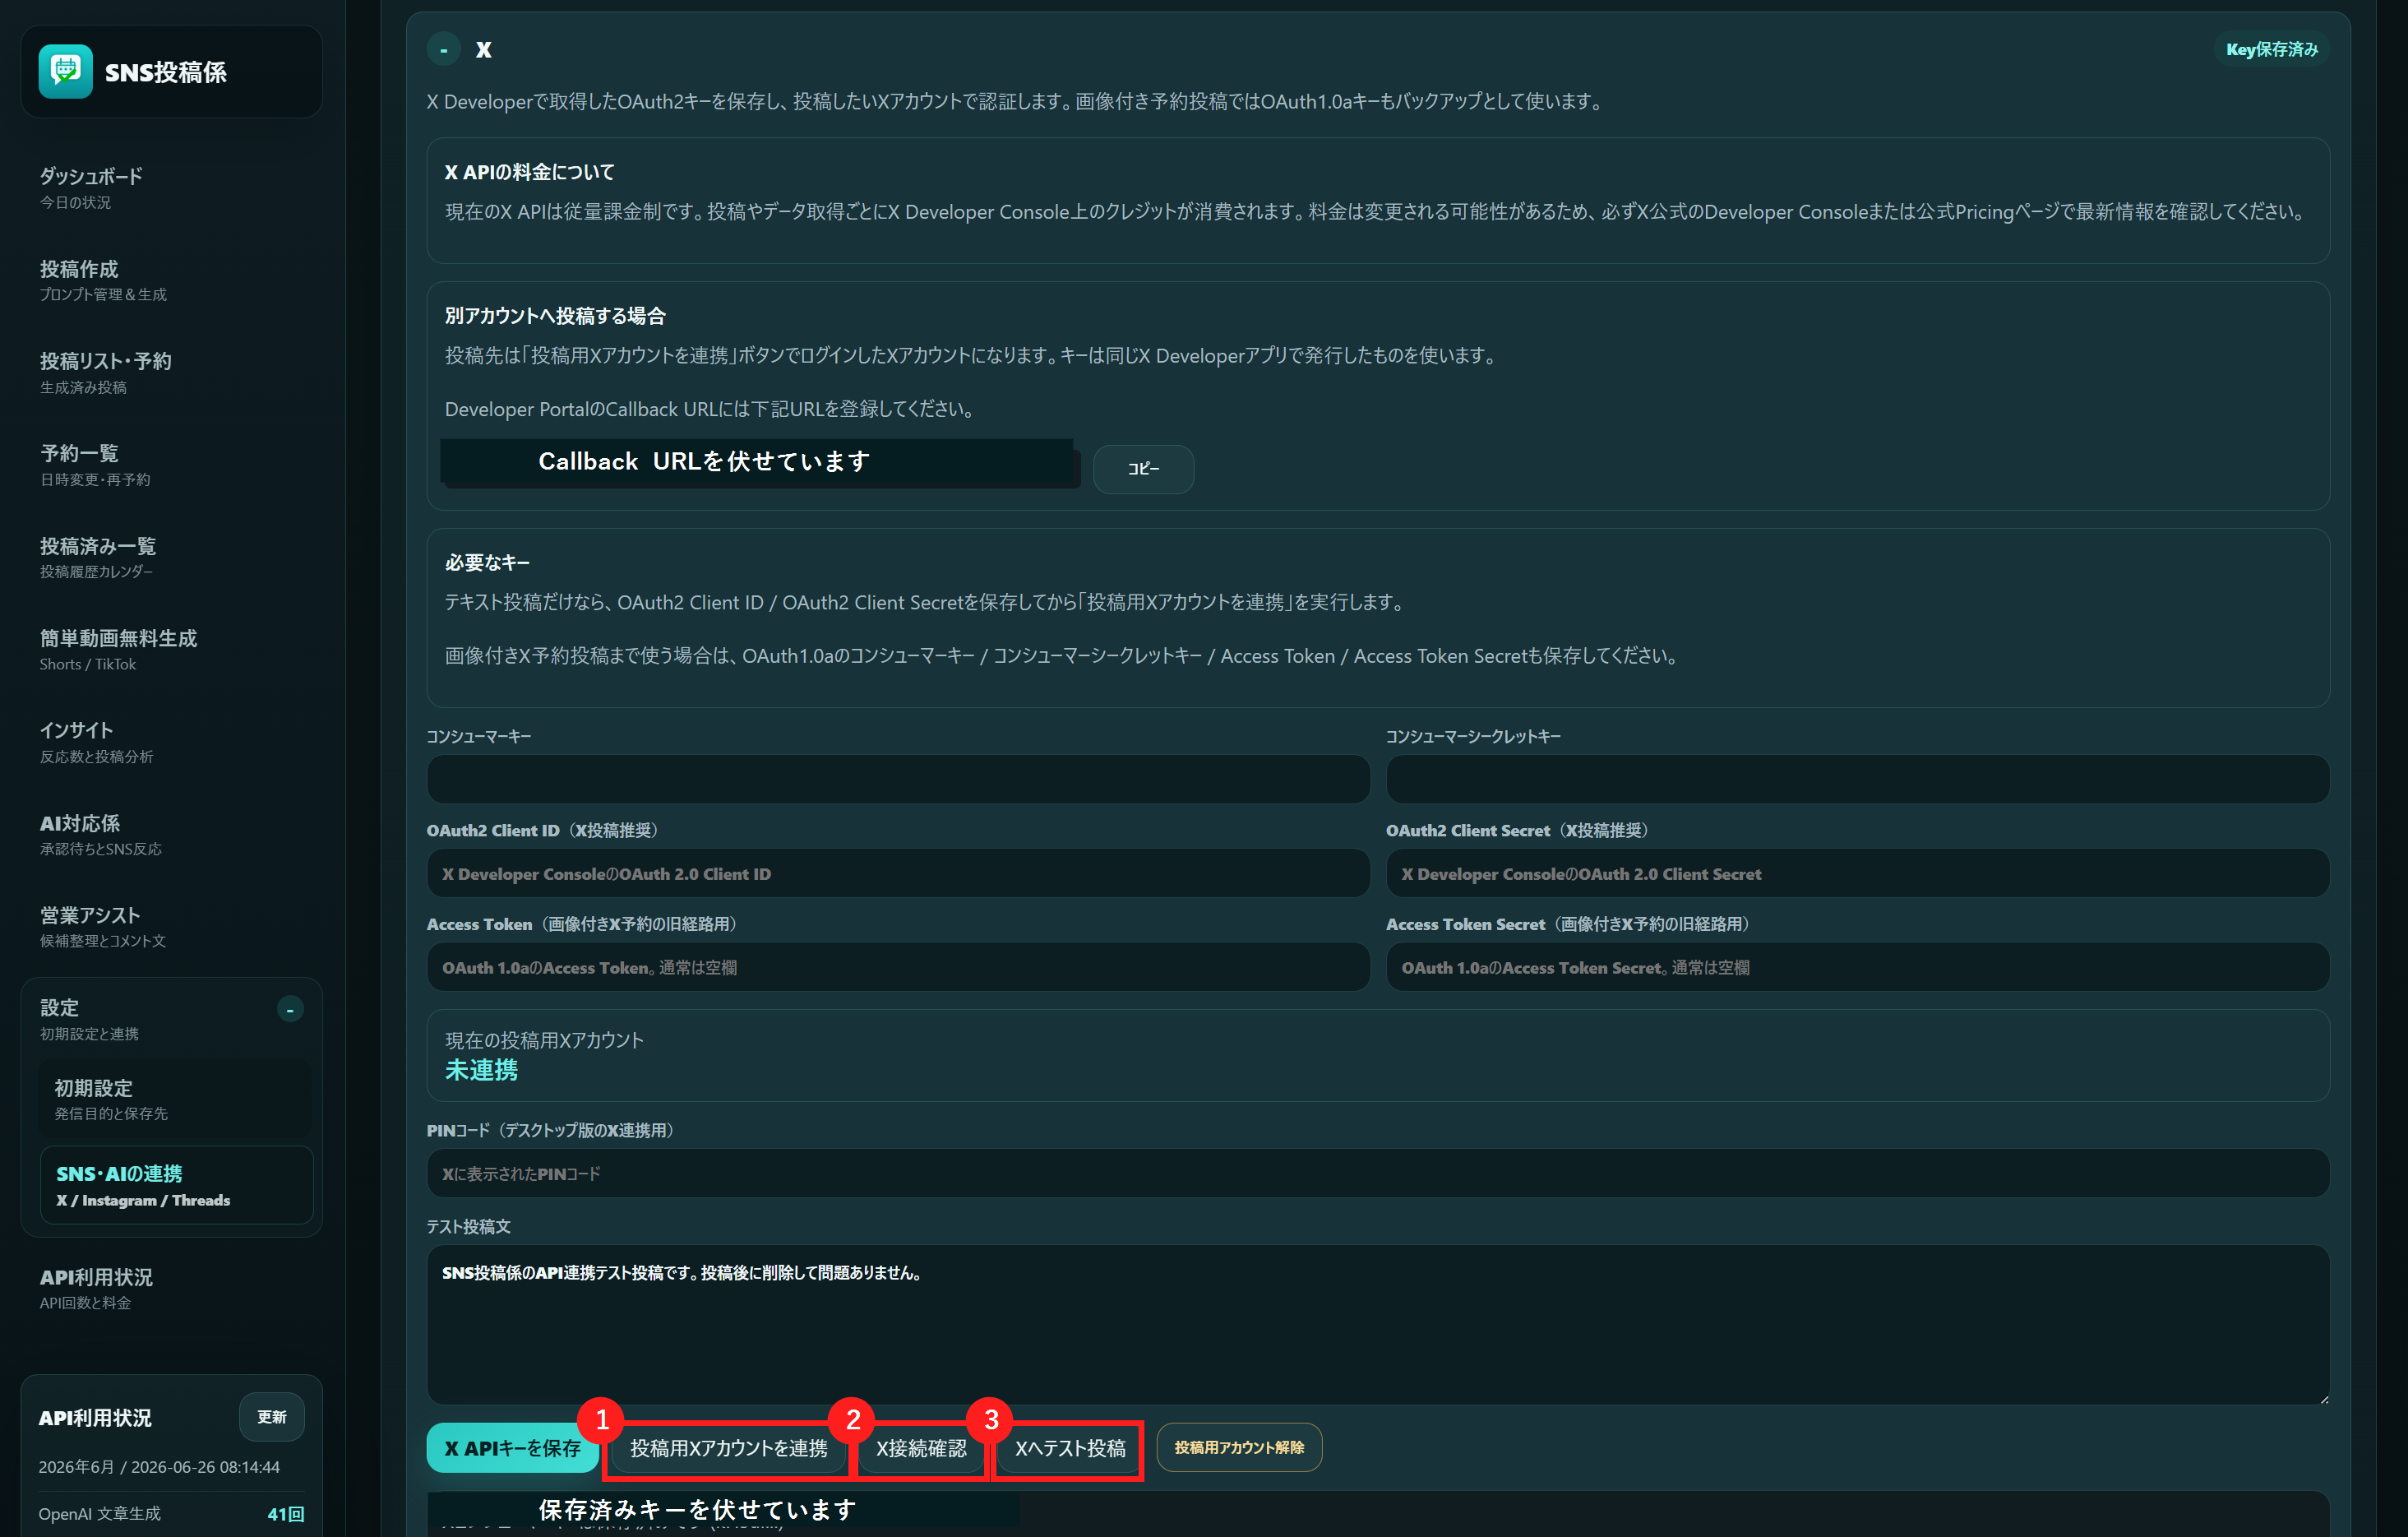The width and height of the screenshot is (2408, 1537).
Task: Focus the PINコード input field
Action: click(1378, 1174)
